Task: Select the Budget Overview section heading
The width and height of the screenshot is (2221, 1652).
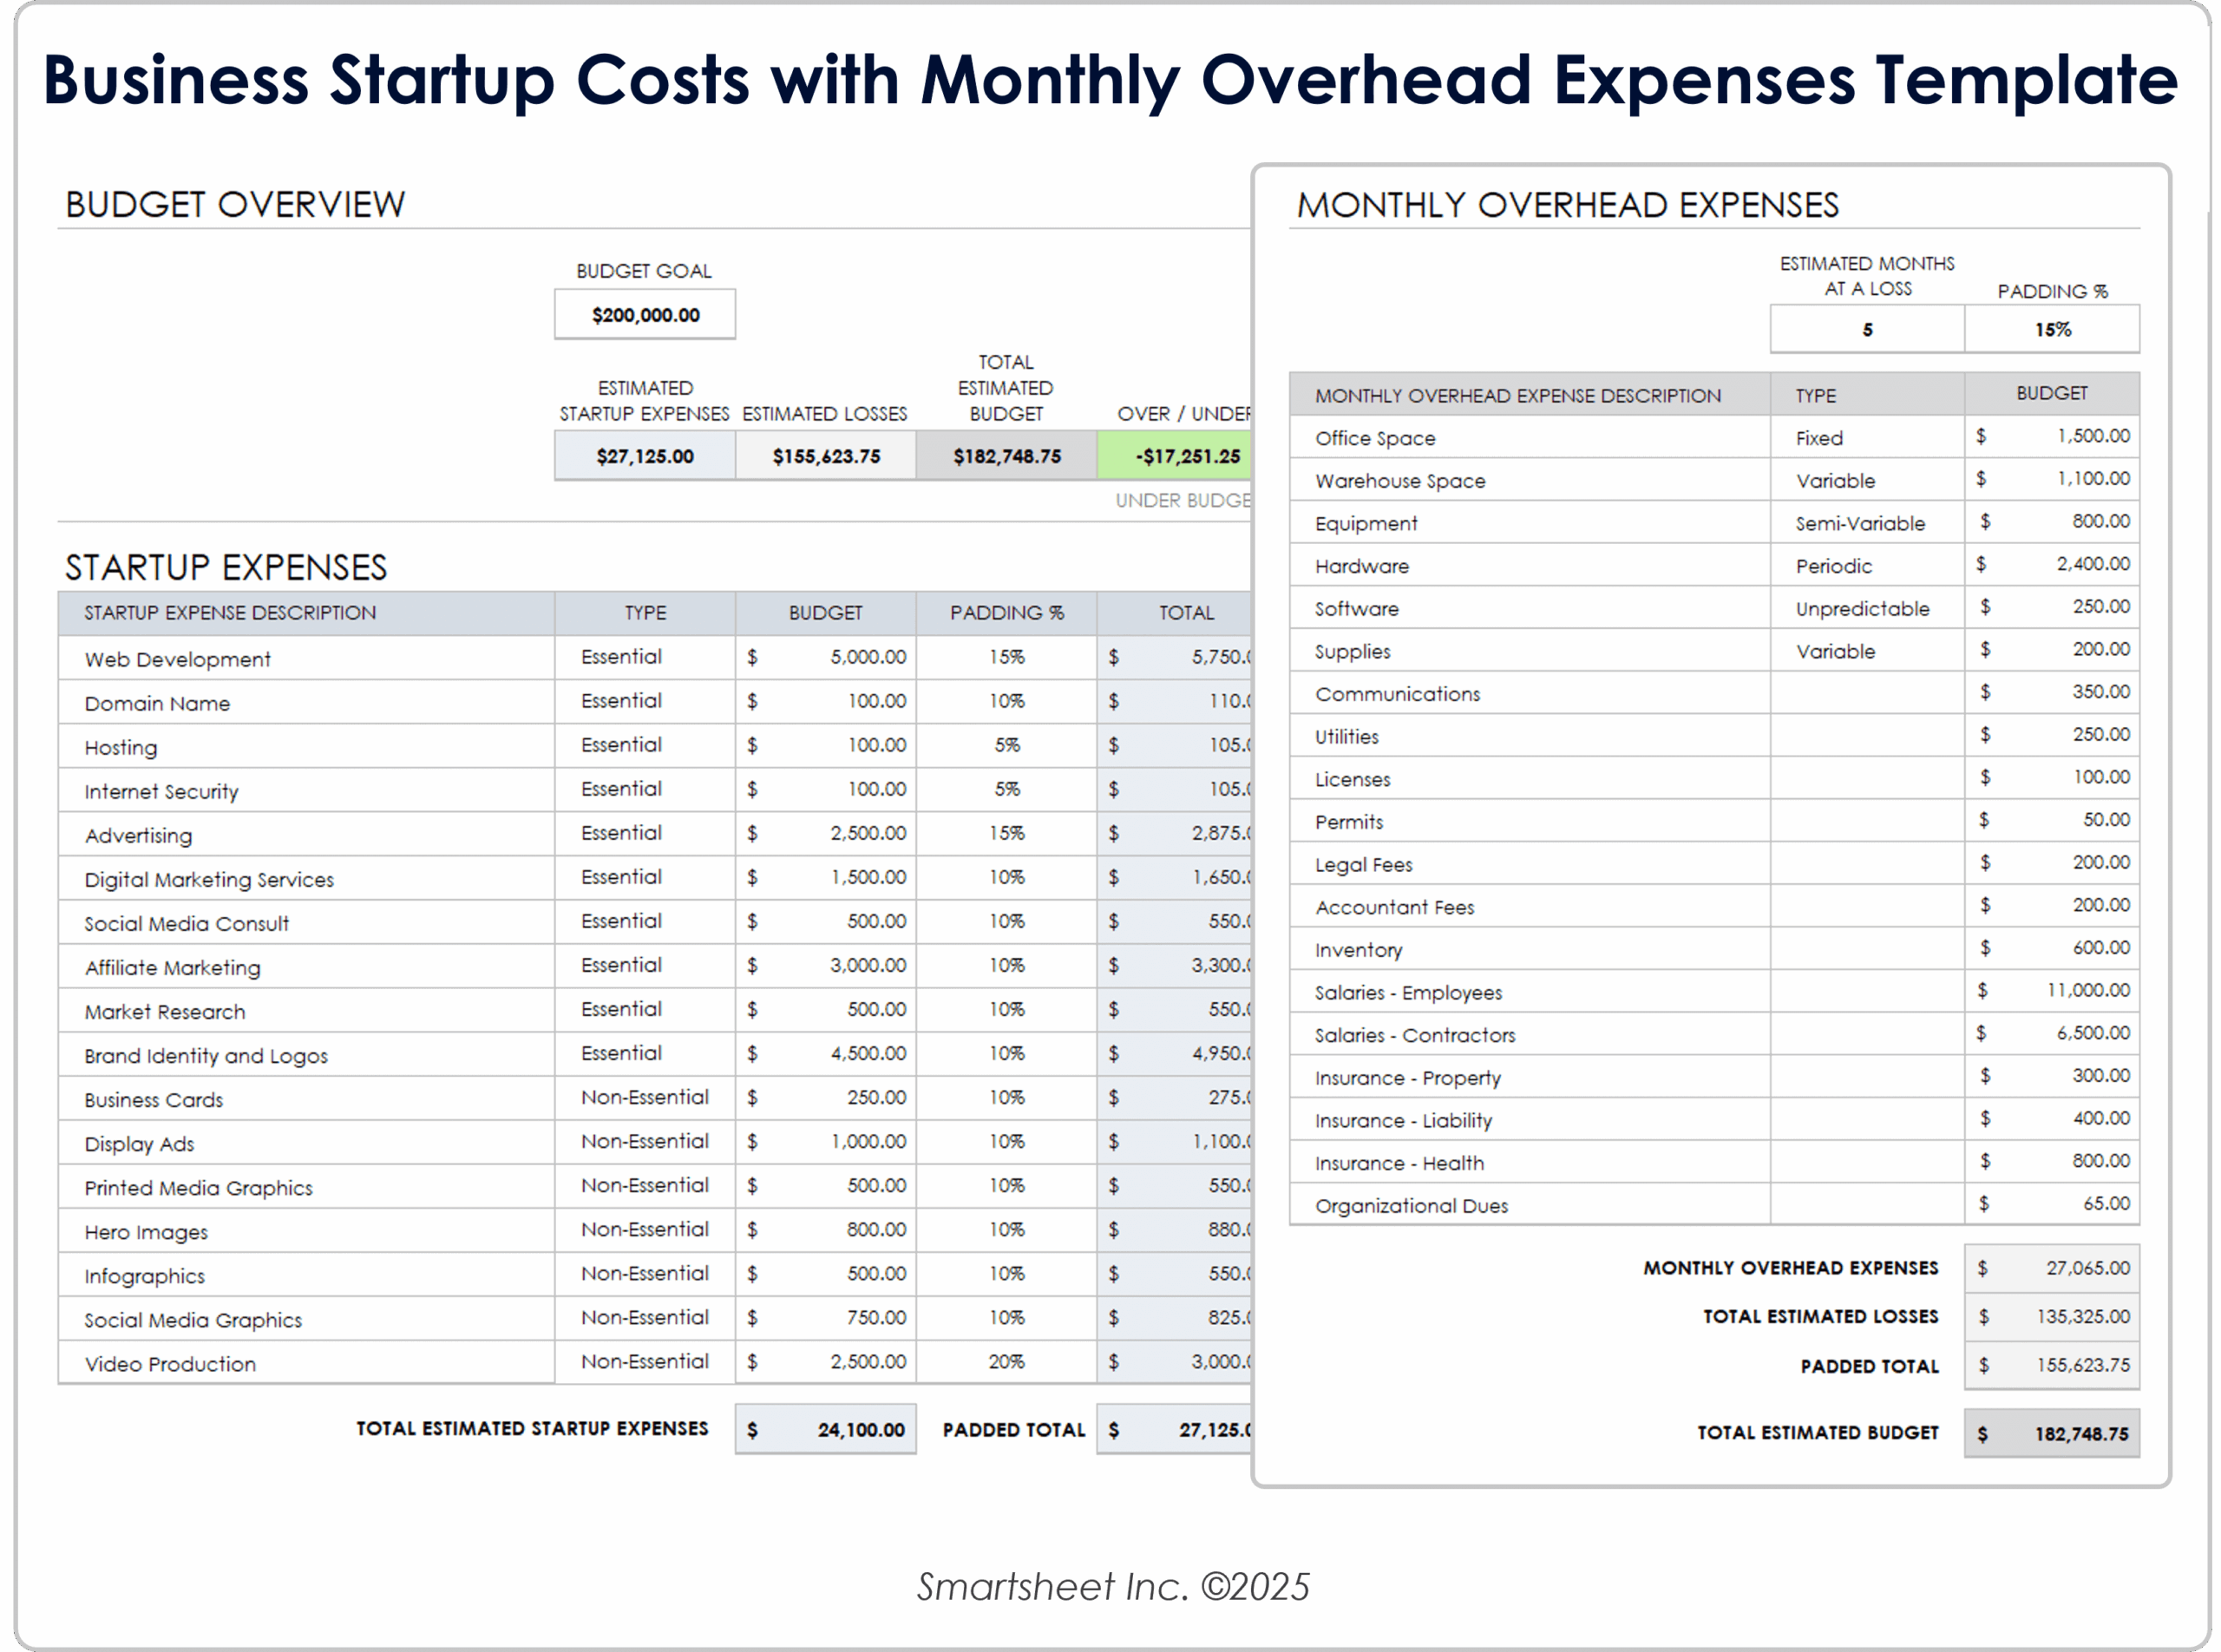Action: pos(235,205)
